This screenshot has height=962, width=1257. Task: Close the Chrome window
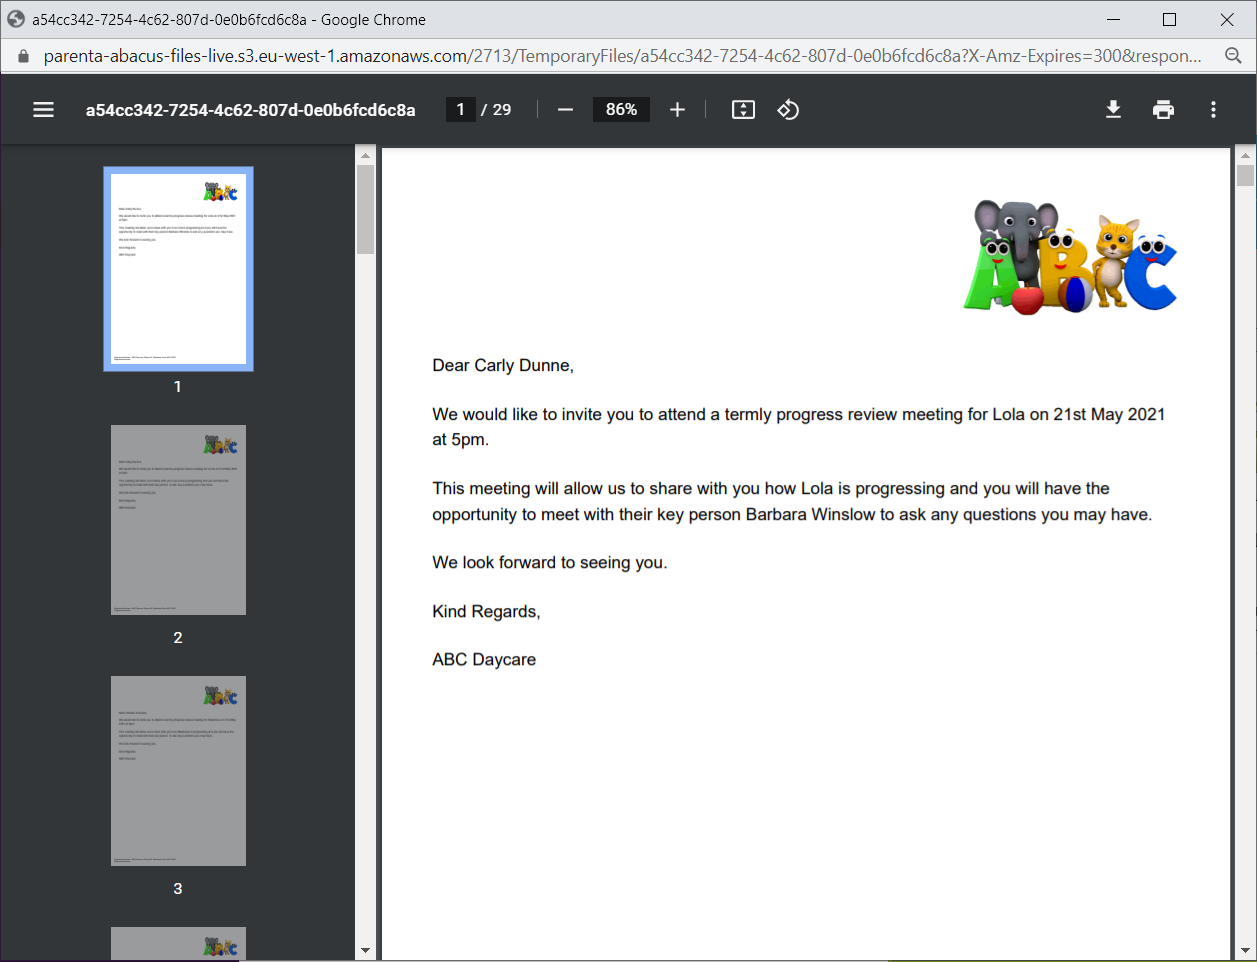1227,19
